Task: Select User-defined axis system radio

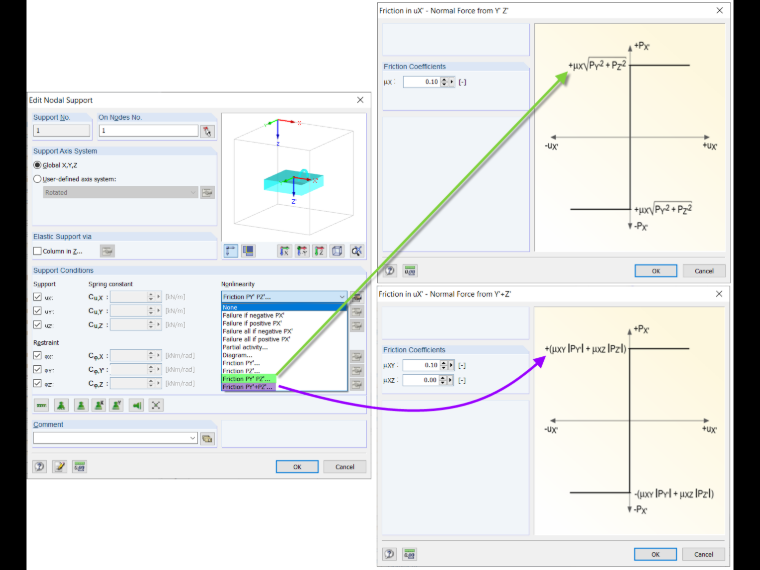Action: (37, 179)
